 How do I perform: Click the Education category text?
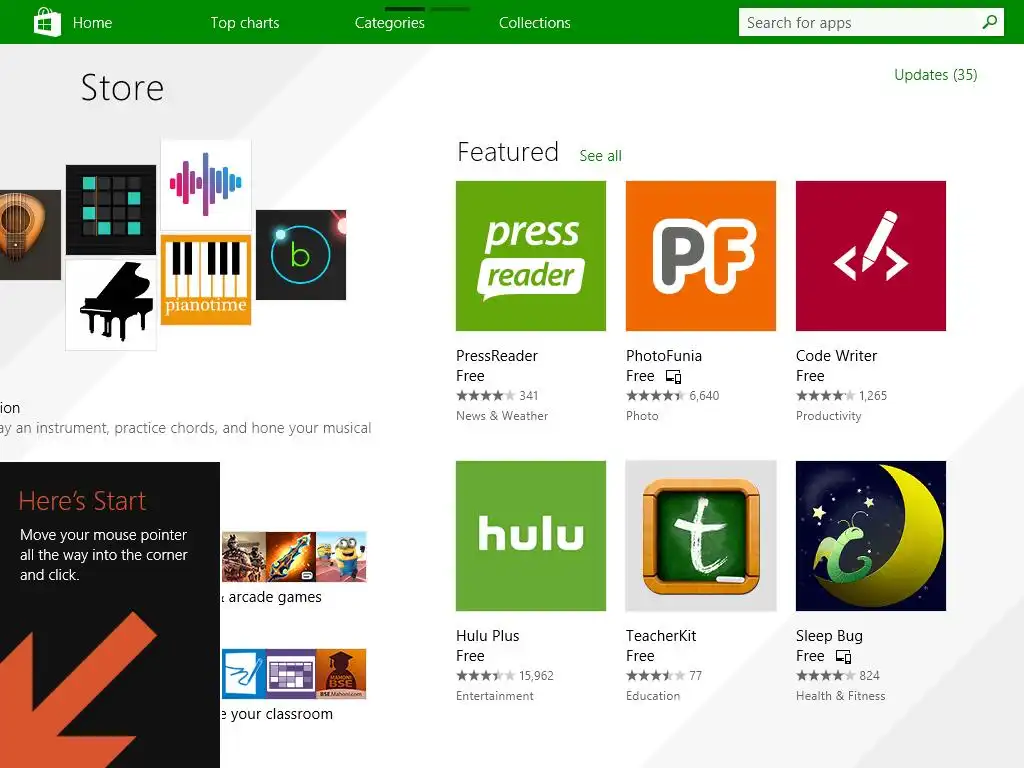pos(653,696)
